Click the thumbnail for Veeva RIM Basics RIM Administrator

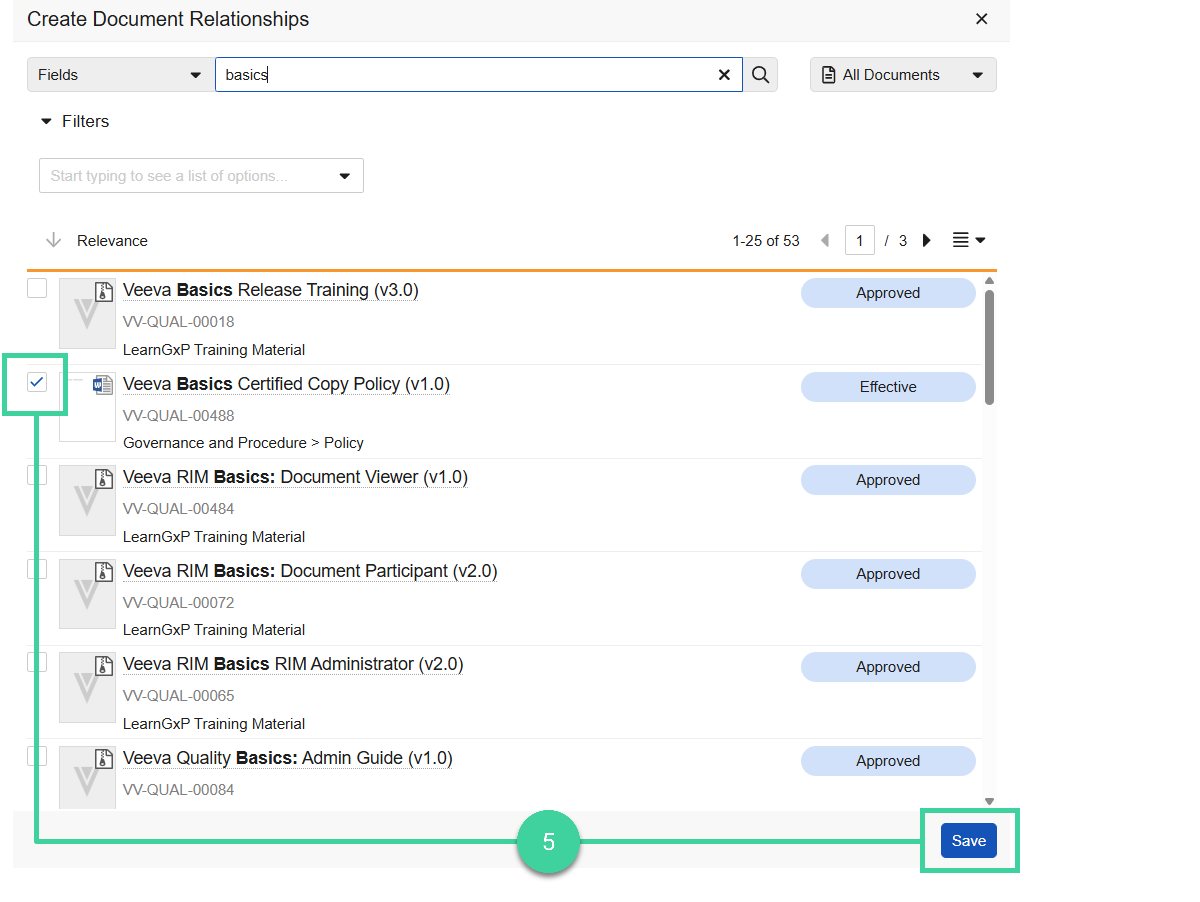click(87, 687)
